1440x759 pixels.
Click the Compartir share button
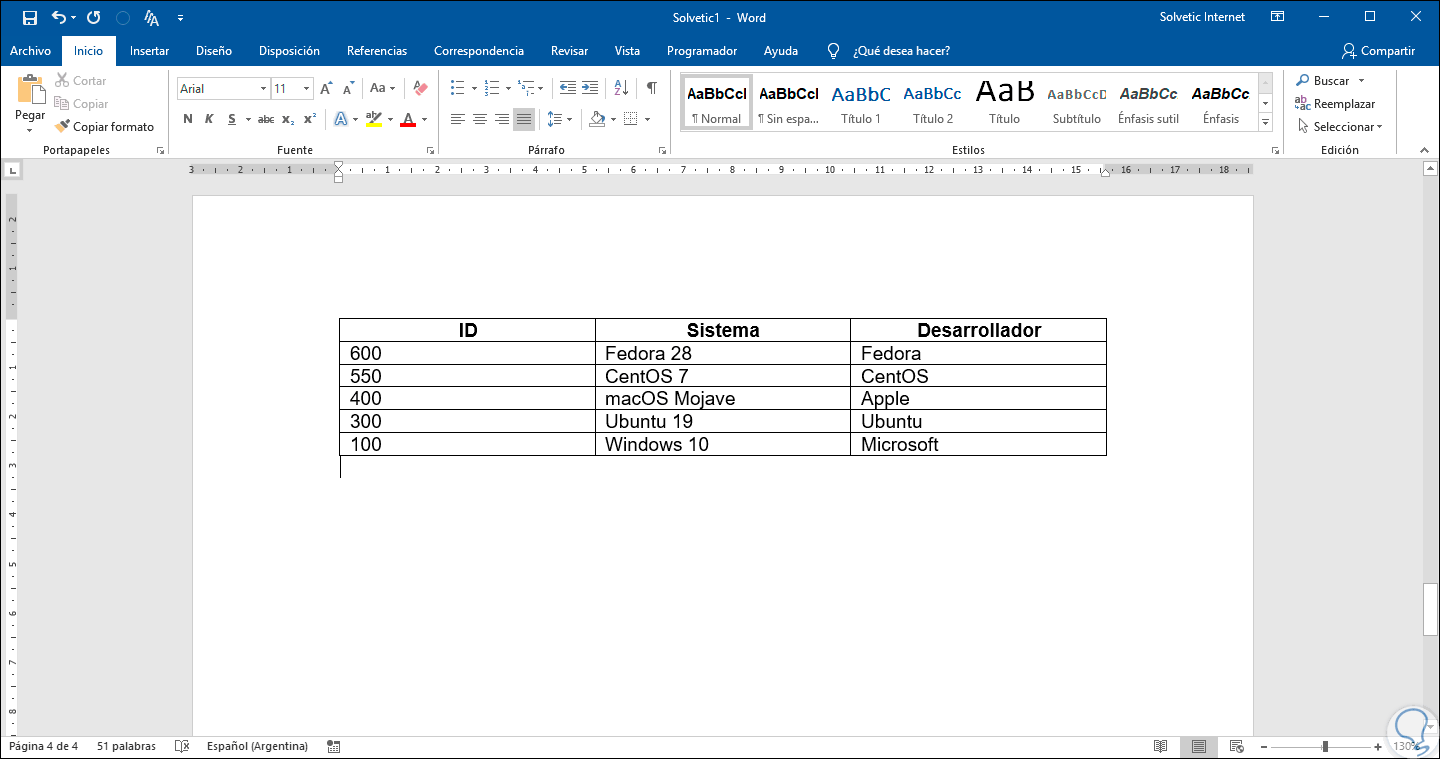1379,51
